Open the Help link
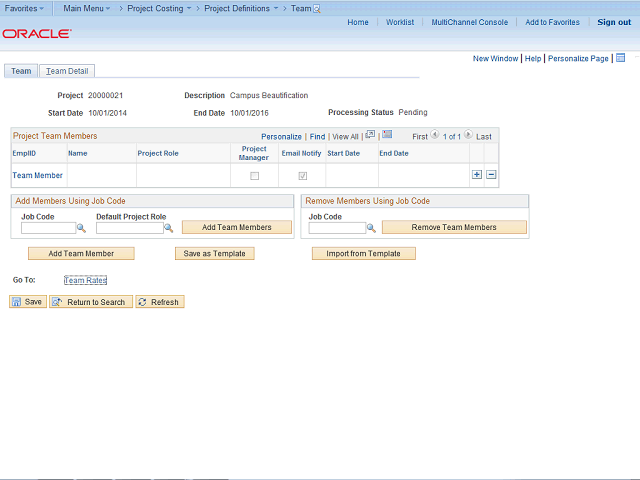640x480 pixels. [533, 58]
